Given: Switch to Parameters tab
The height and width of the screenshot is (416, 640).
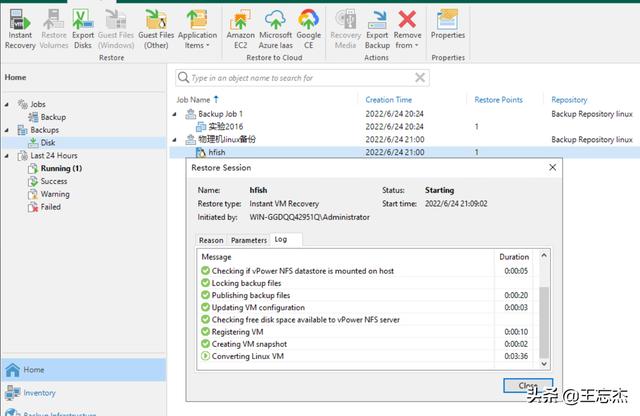Looking at the screenshot, I should [249, 240].
